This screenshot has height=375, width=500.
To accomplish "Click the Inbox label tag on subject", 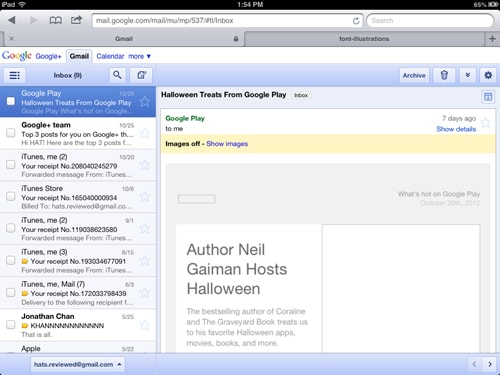I will [x=301, y=95].
